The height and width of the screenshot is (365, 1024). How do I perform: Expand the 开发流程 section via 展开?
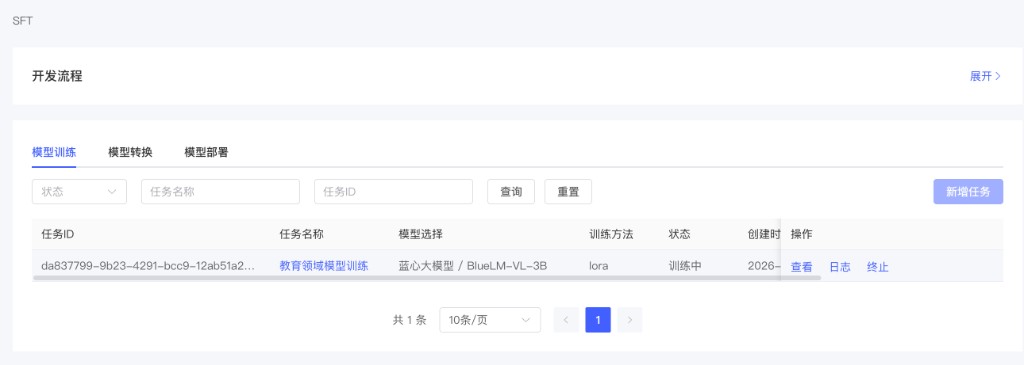[x=985, y=76]
